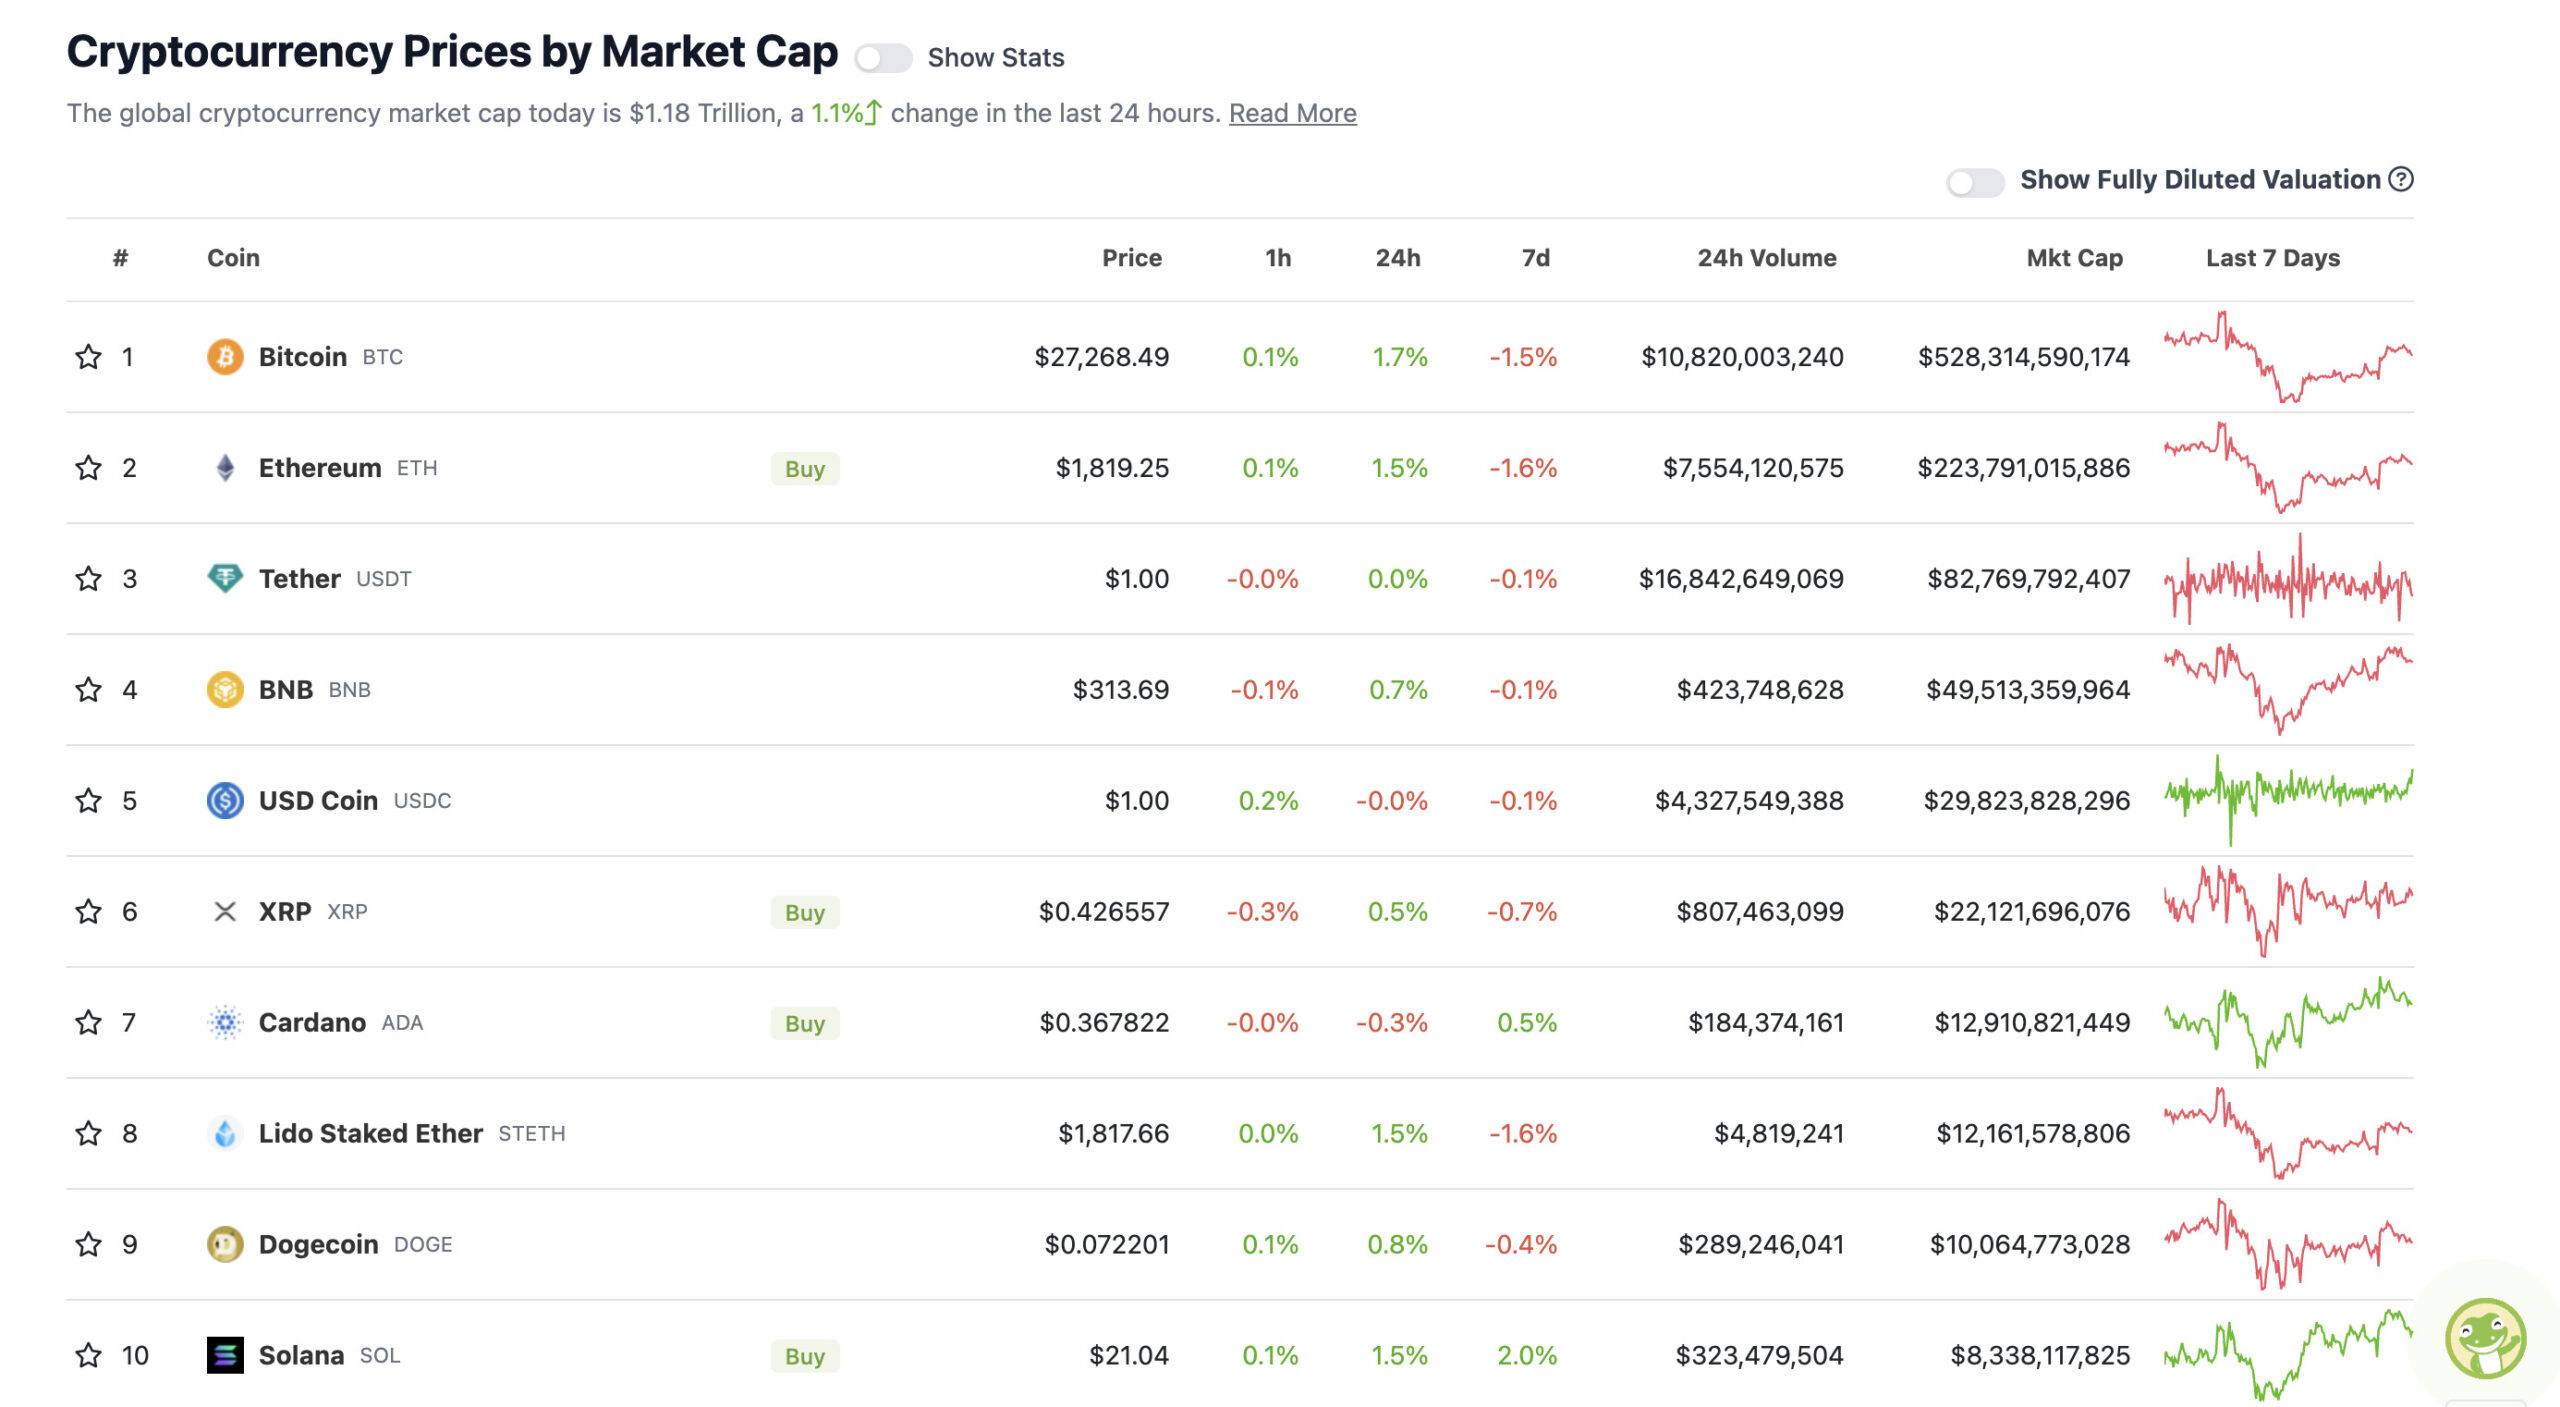Open the Tether coin page
The width and height of the screenshot is (2560, 1407).
click(300, 579)
